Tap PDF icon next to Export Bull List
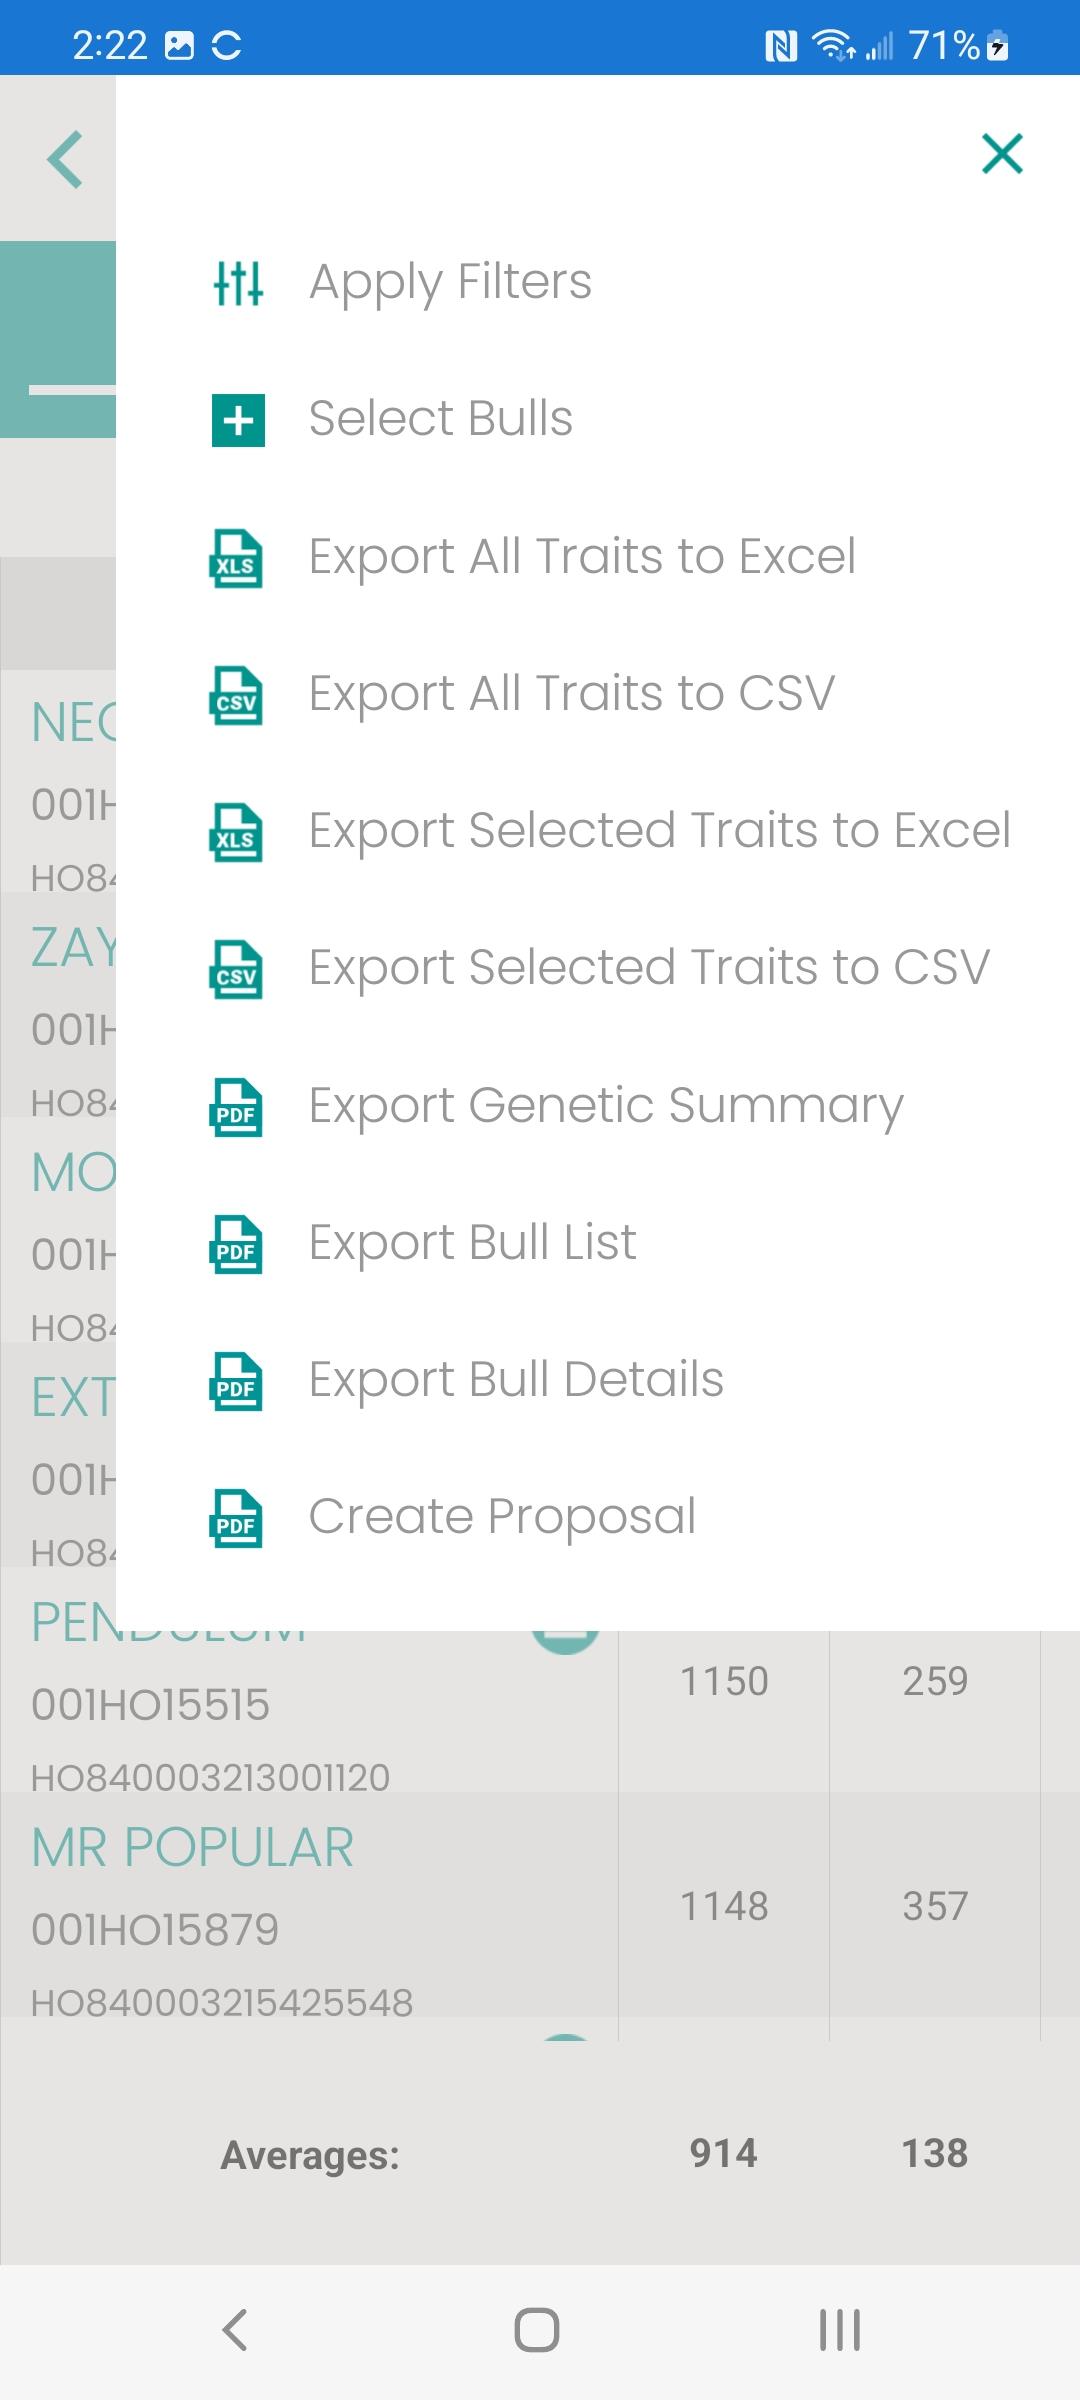The image size is (1080, 2400). tap(236, 1244)
